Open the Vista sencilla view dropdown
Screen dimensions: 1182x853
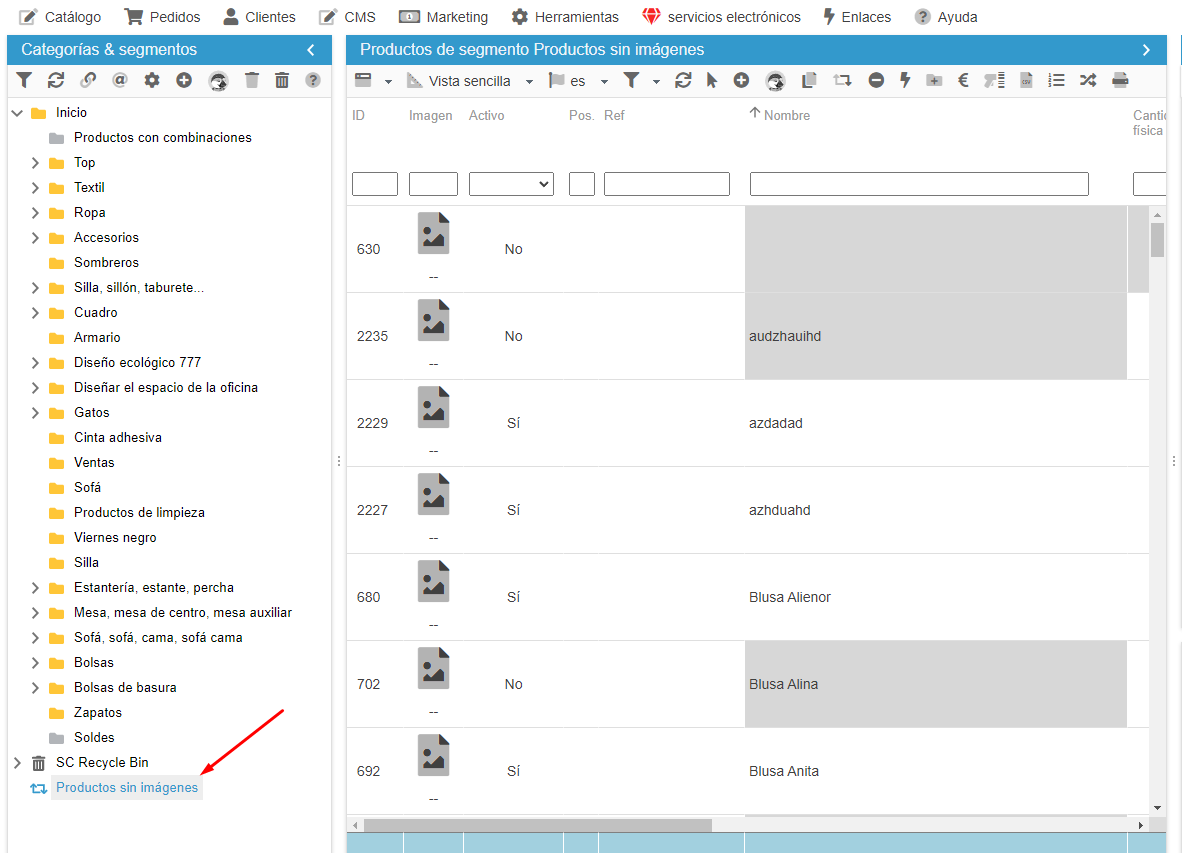pos(470,81)
